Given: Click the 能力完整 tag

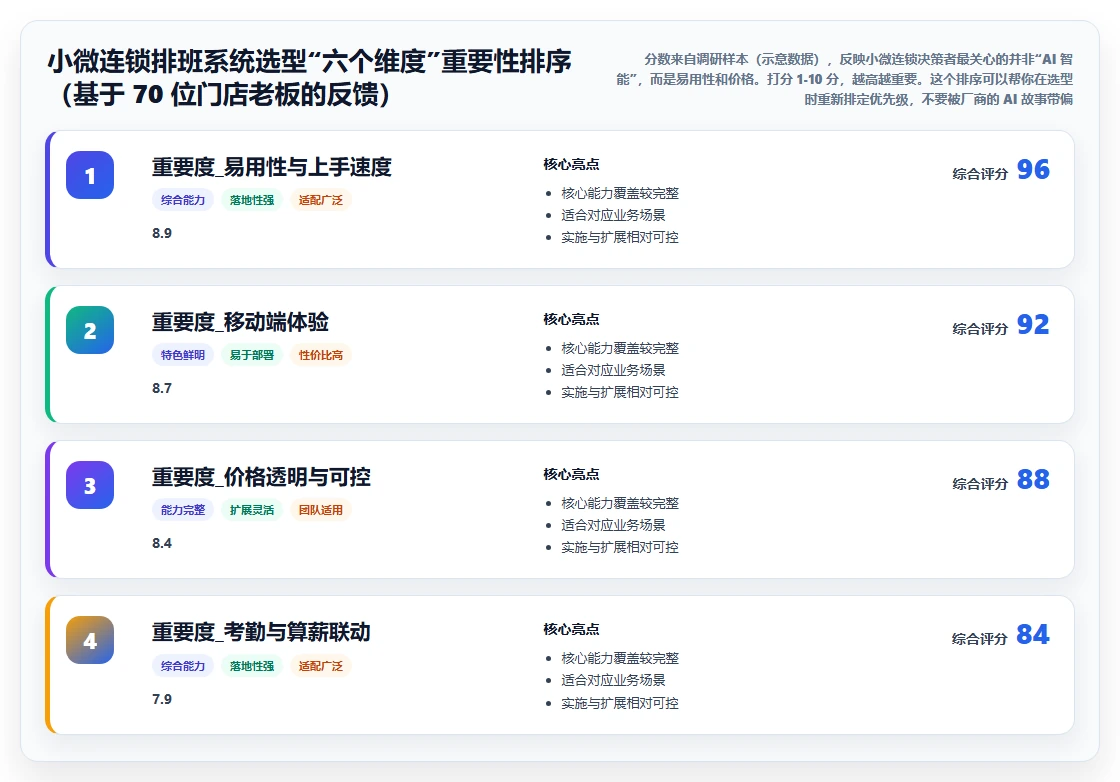Looking at the screenshot, I should (x=183, y=510).
